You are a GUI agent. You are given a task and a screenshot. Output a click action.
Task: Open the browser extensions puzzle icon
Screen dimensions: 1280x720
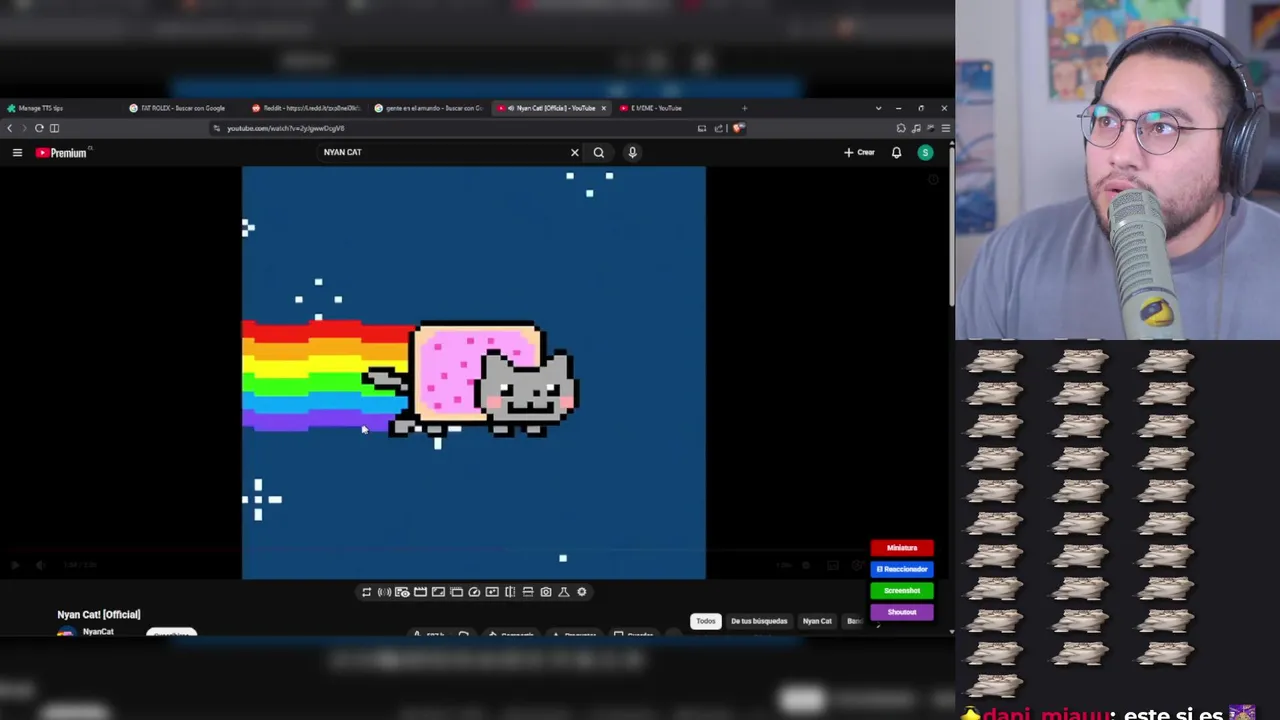click(901, 128)
